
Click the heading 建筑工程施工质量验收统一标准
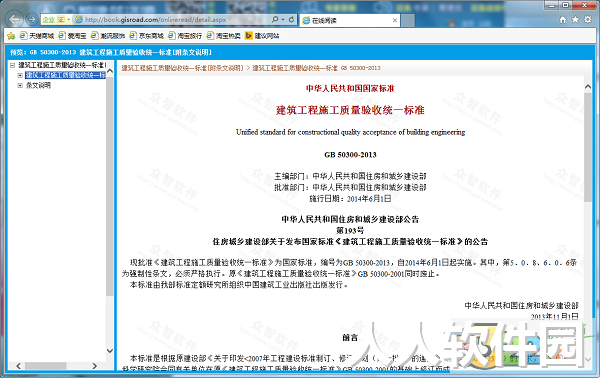click(x=350, y=110)
